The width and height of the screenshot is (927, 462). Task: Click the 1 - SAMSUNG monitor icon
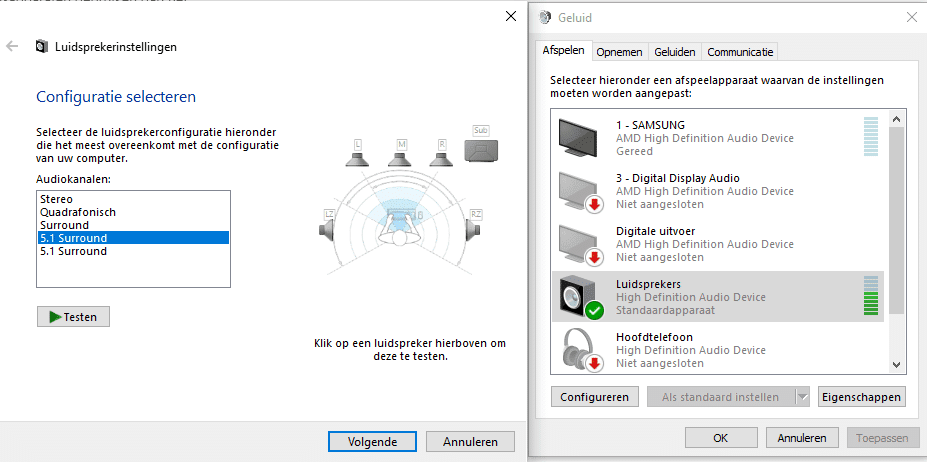[x=579, y=138]
